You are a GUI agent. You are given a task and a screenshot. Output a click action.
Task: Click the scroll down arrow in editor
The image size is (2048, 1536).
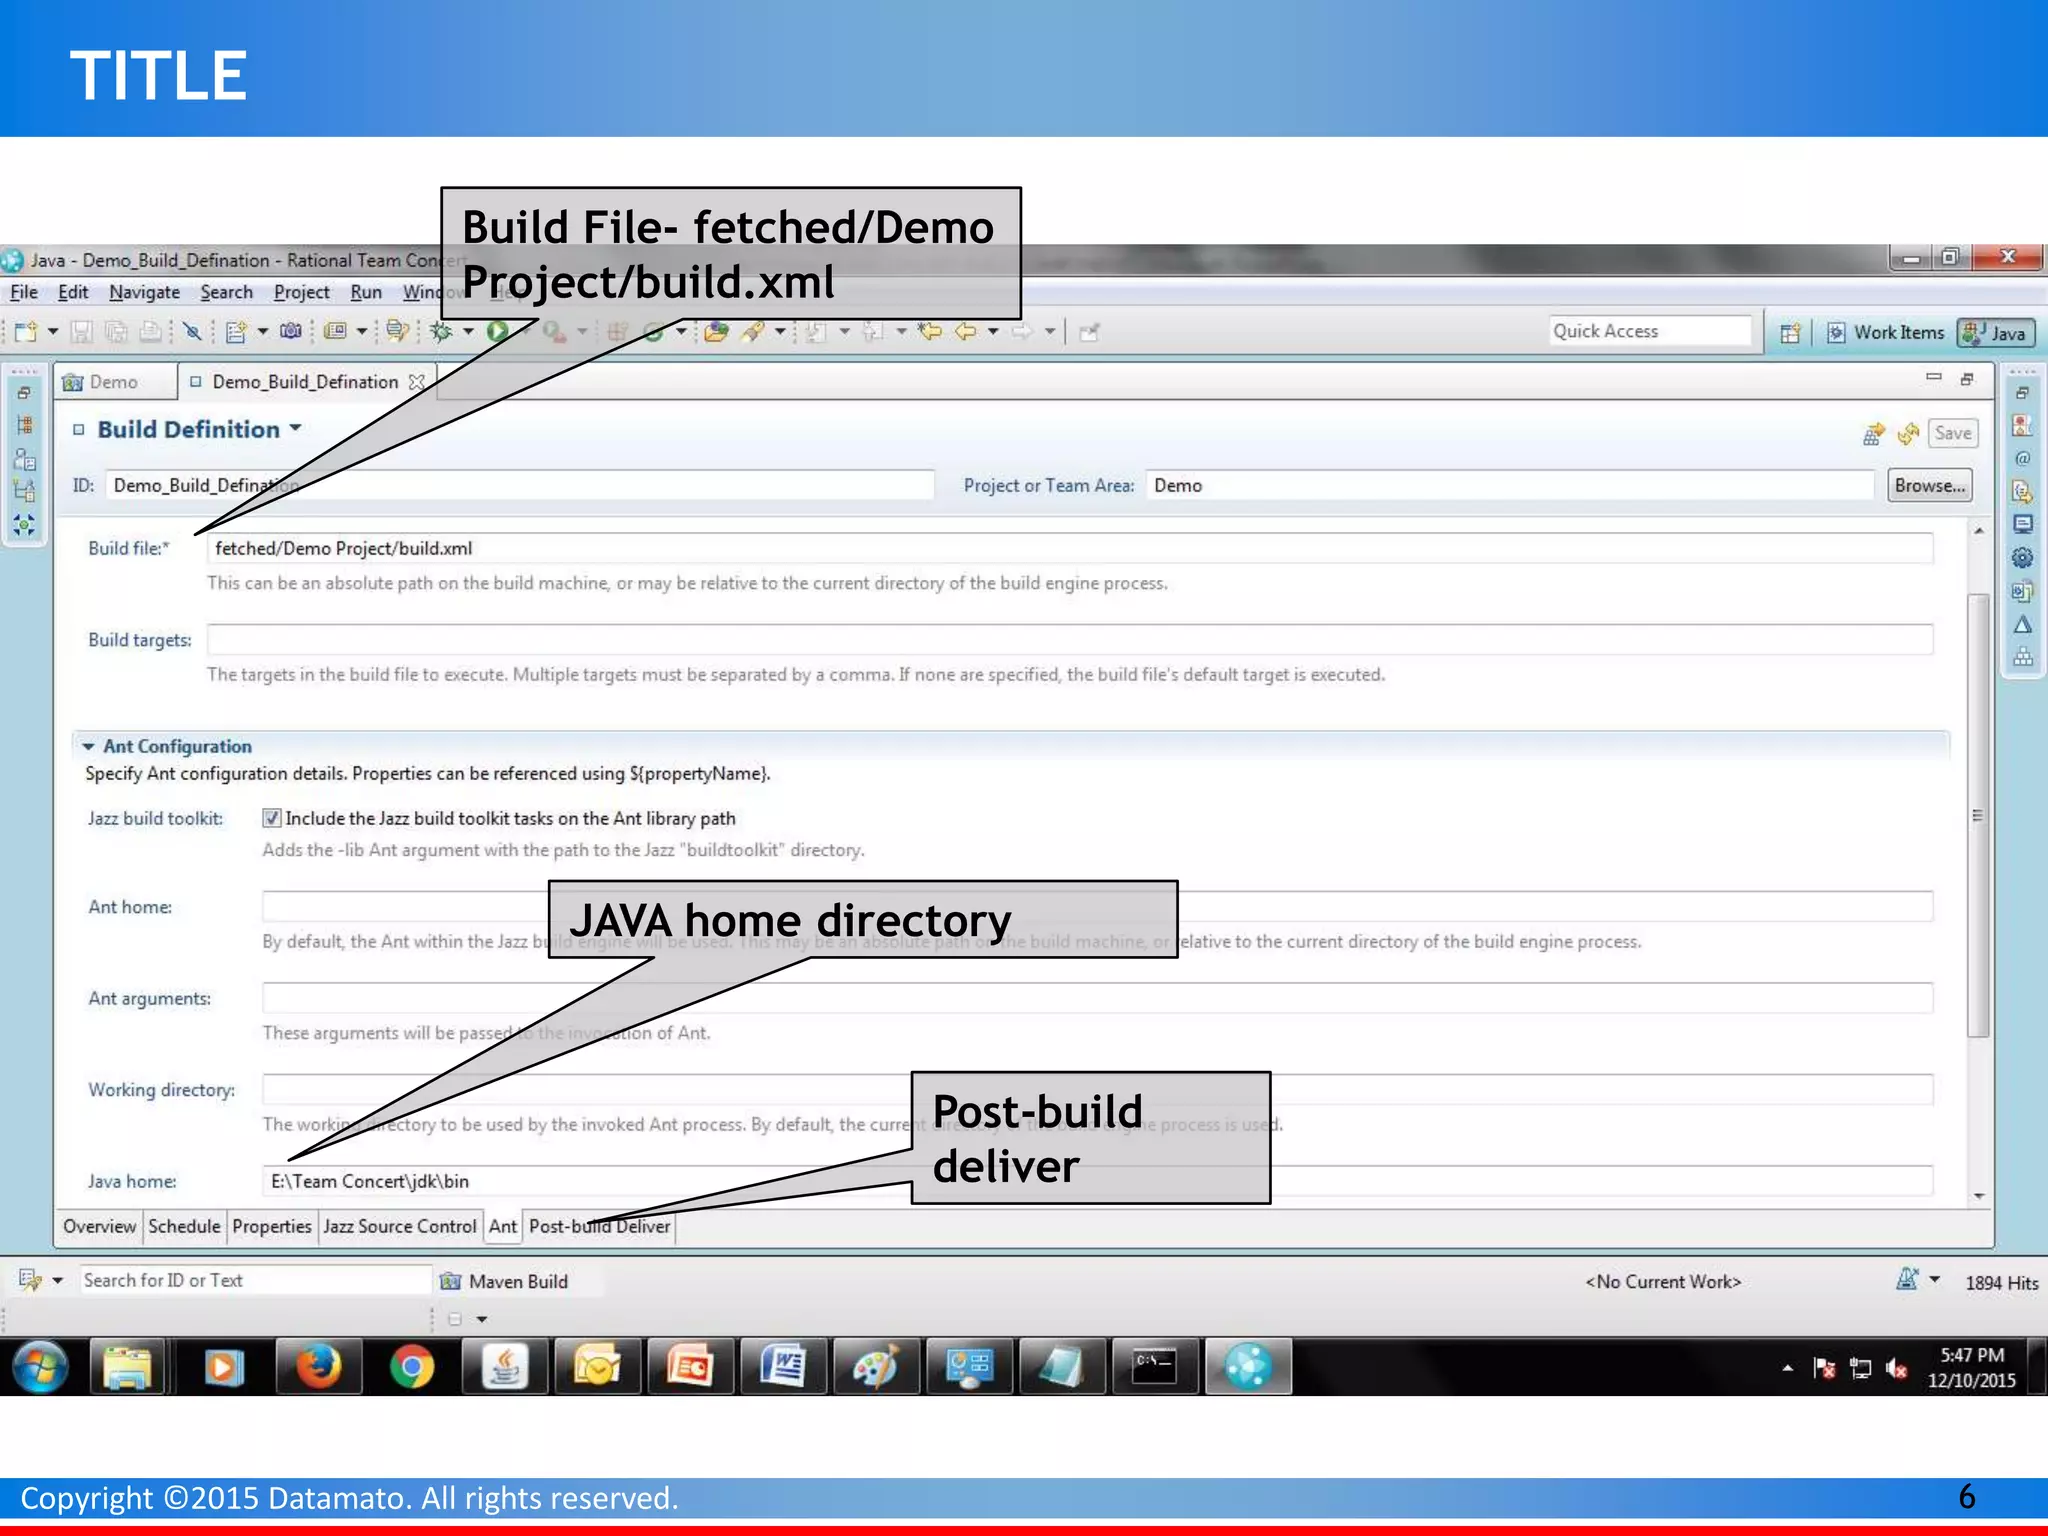click(x=1979, y=1196)
